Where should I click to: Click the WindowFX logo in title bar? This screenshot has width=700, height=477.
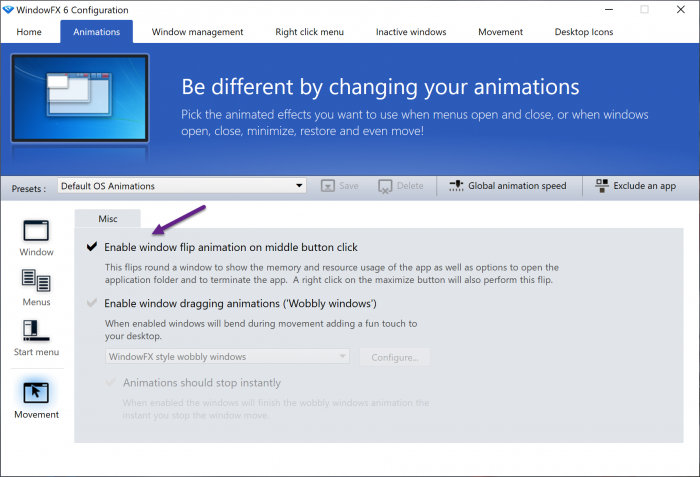click(10, 9)
